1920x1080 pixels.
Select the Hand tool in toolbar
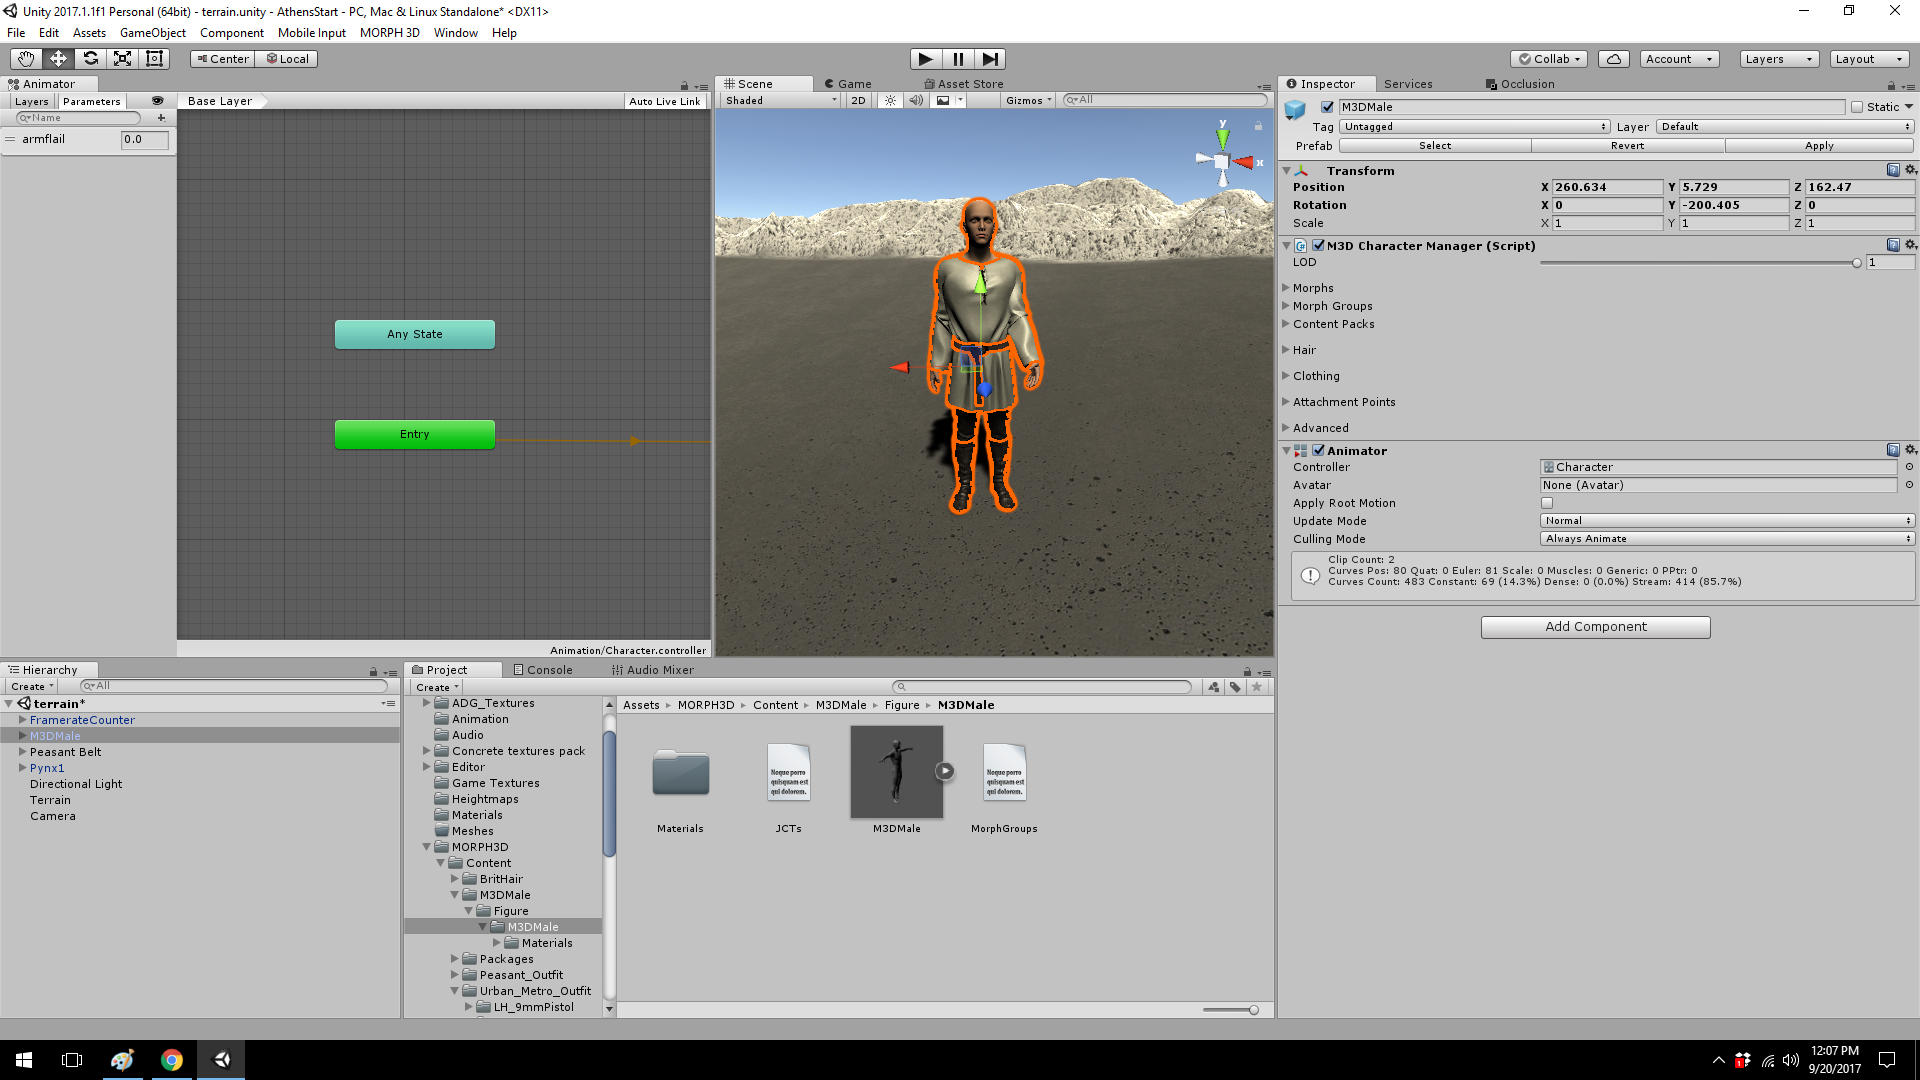coord(26,59)
